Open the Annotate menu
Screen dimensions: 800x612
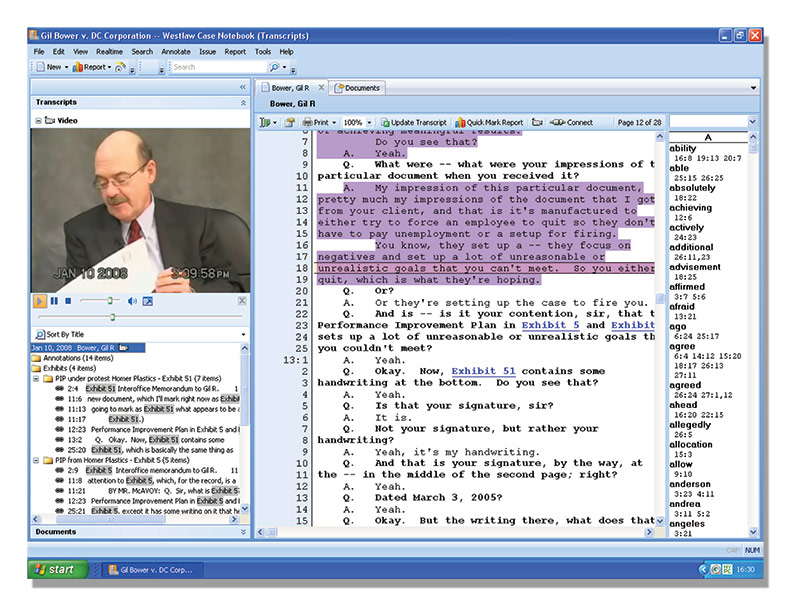click(176, 52)
